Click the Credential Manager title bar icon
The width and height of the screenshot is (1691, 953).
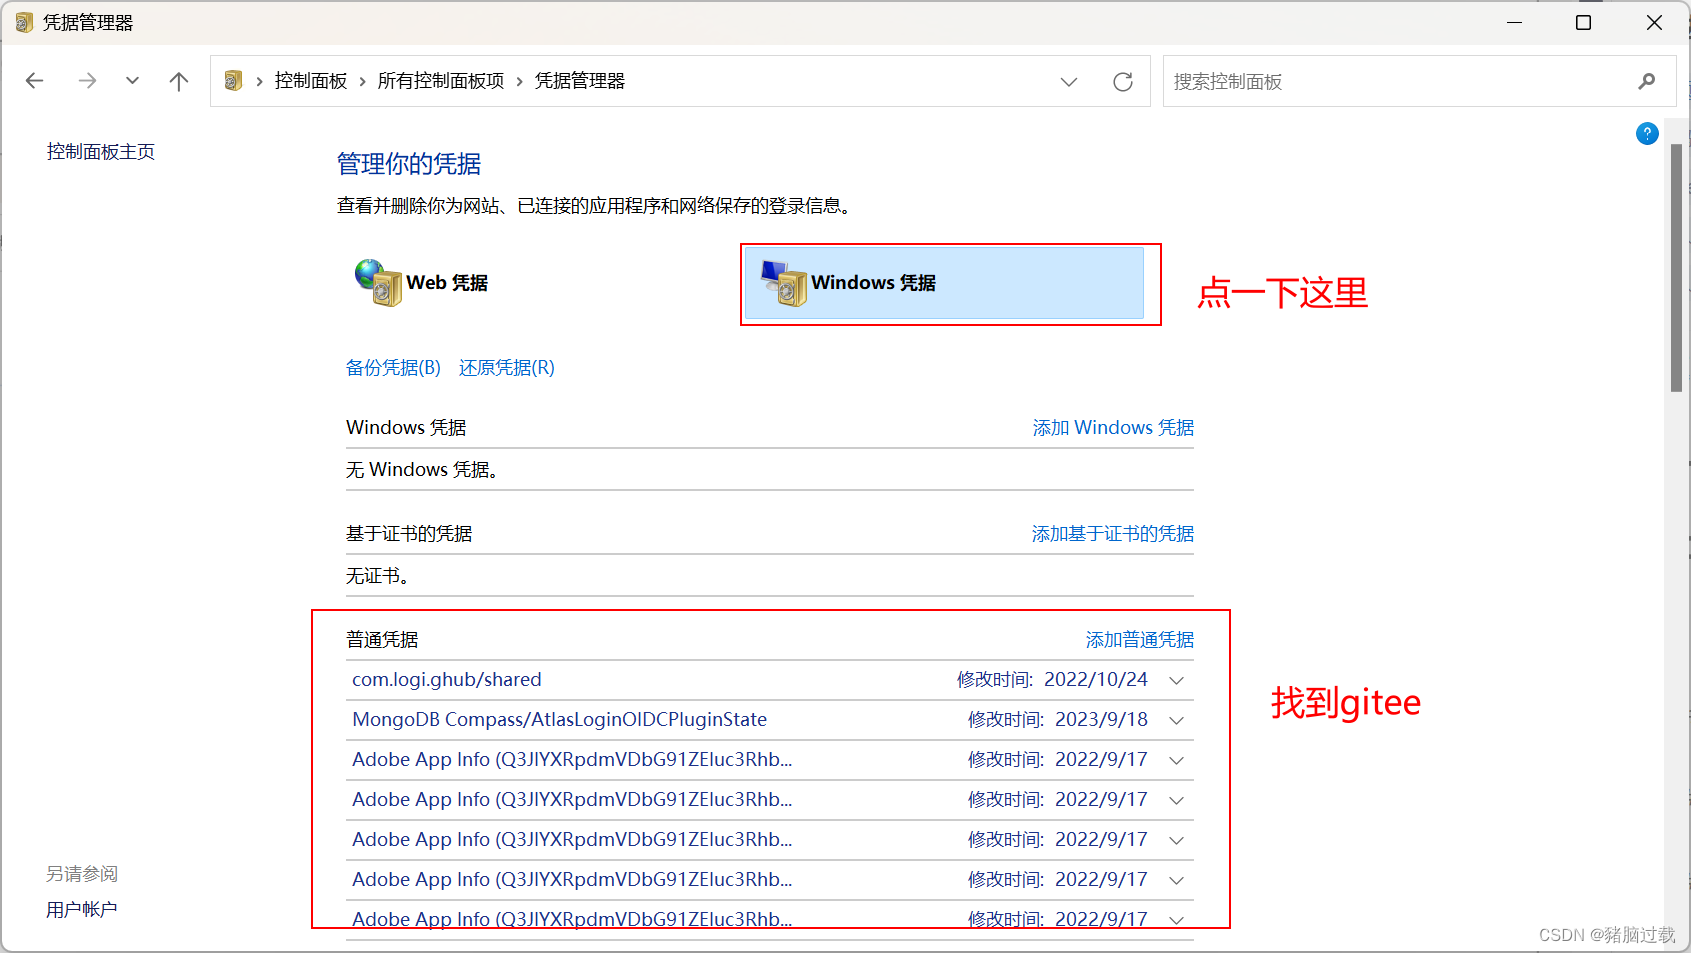pyautogui.click(x=24, y=22)
